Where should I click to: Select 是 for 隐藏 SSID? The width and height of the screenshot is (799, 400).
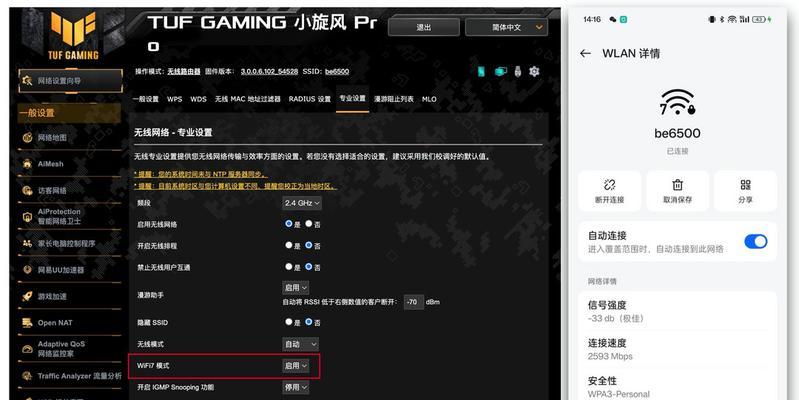[289, 322]
